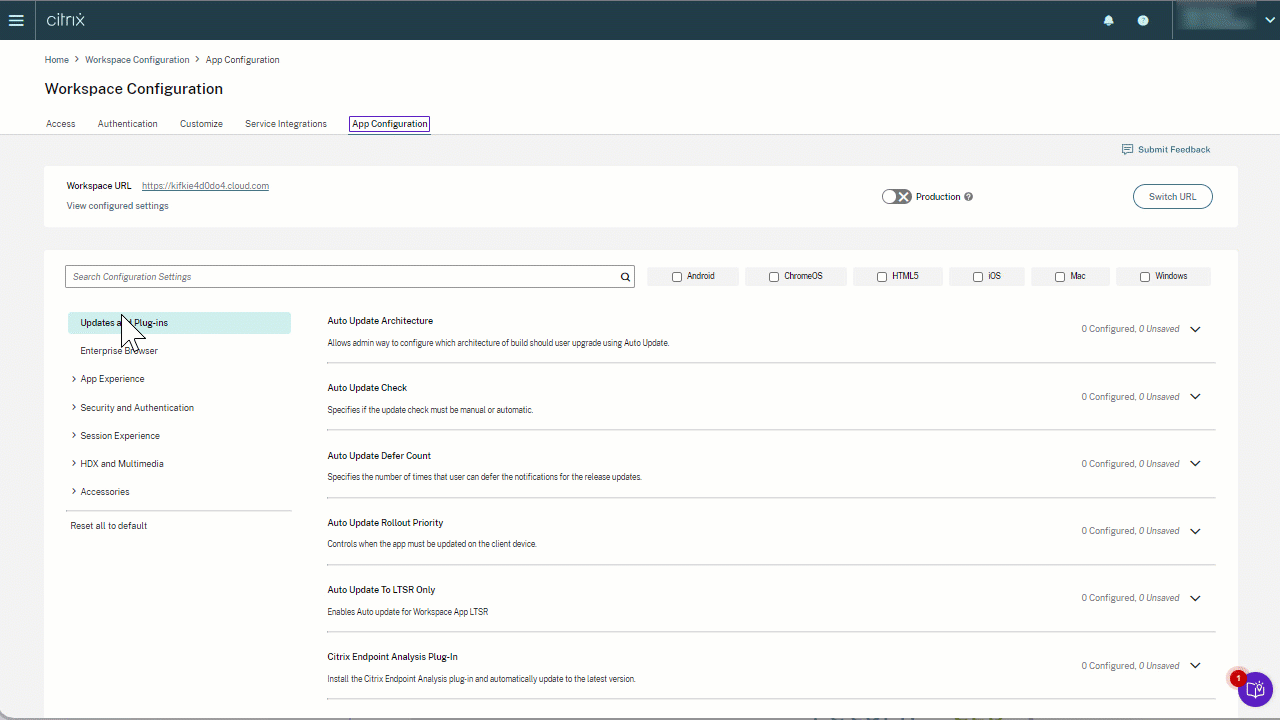Open the Service Integrations tab
The width and height of the screenshot is (1280, 720).
[x=286, y=124]
